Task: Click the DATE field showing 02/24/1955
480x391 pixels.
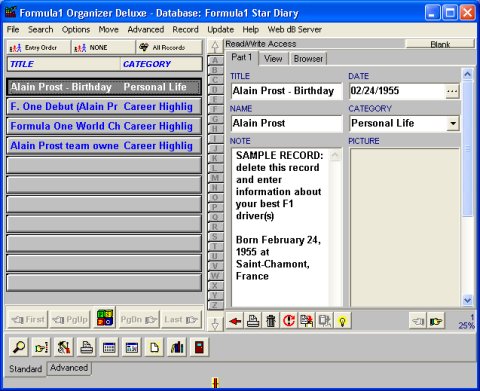Action: pos(398,91)
